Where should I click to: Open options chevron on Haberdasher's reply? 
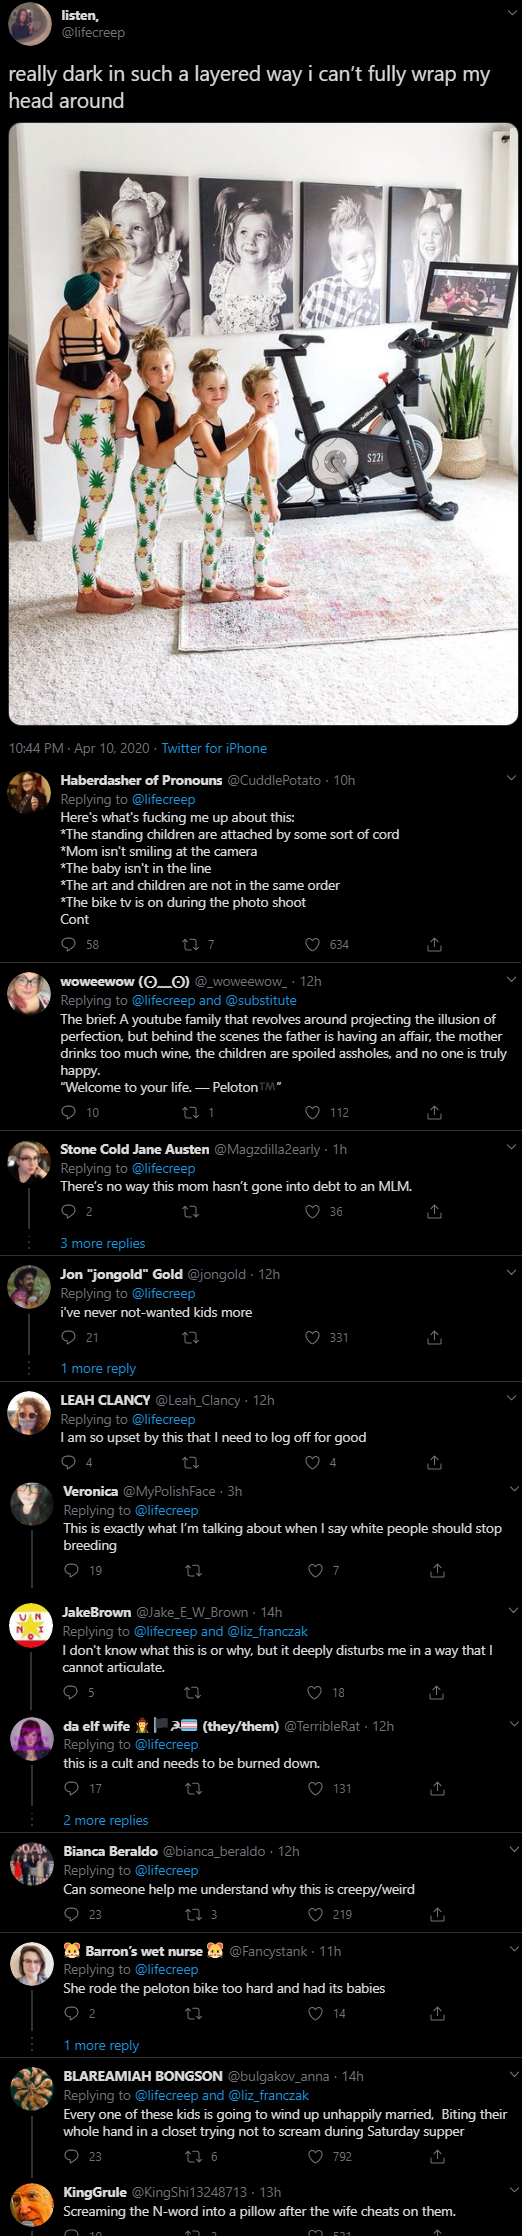pyautogui.click(x=511, y=779)
